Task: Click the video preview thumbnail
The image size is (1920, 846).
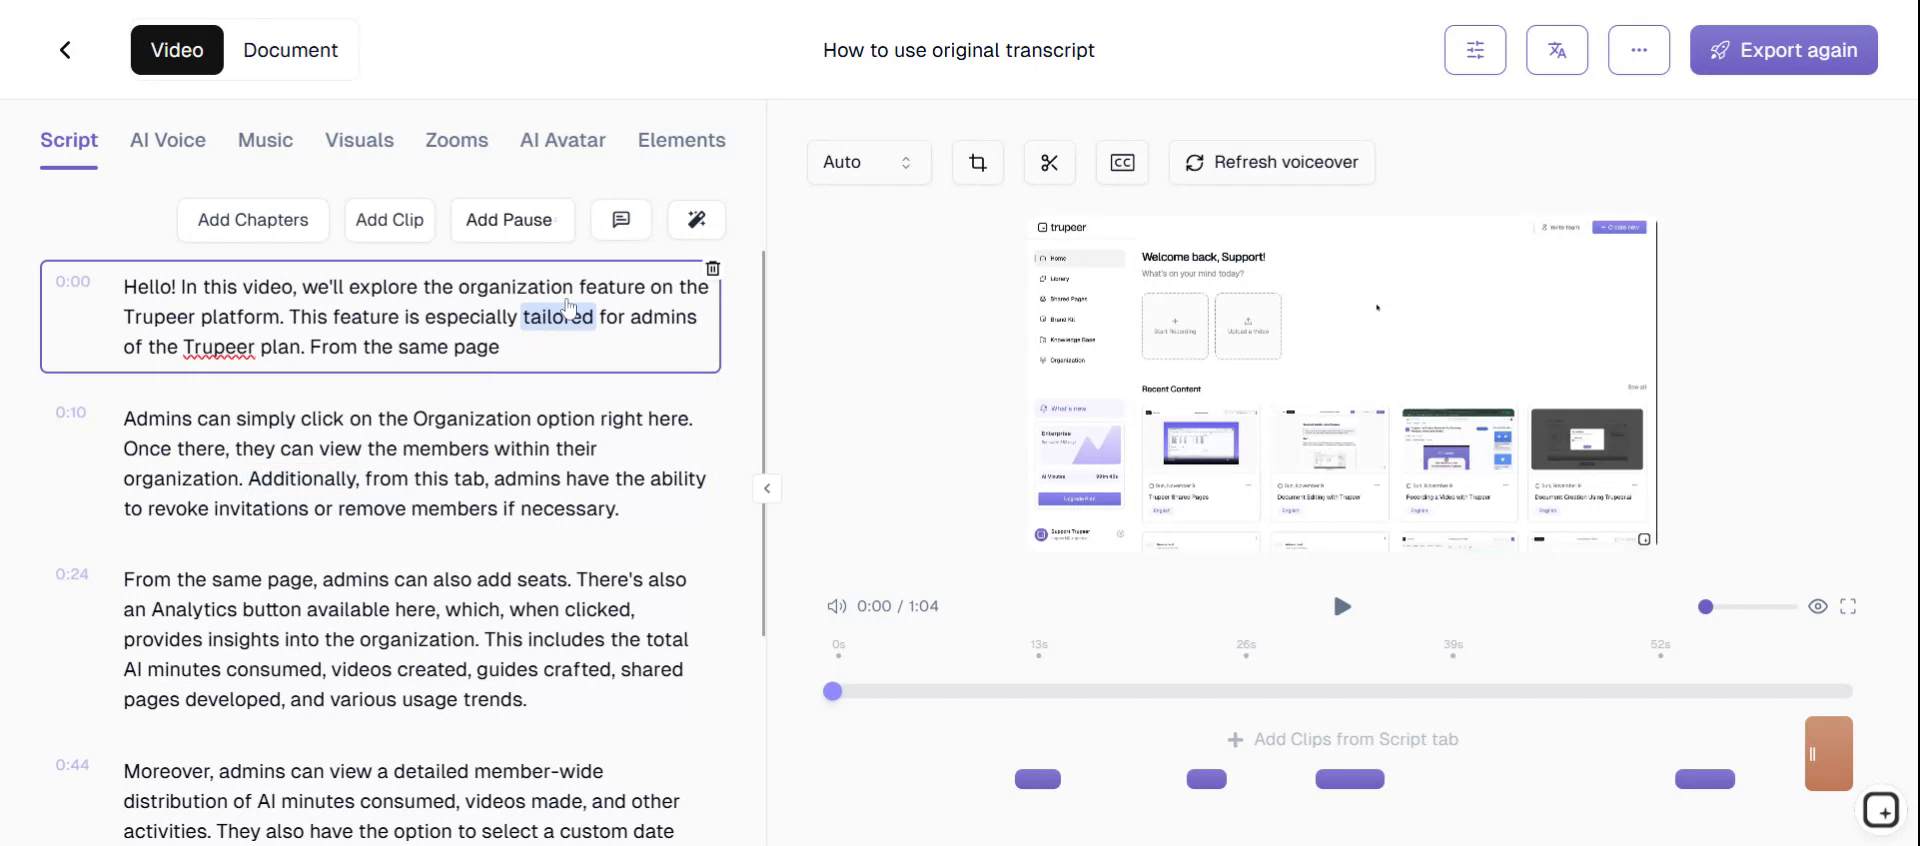Action: pos(1343,383)
